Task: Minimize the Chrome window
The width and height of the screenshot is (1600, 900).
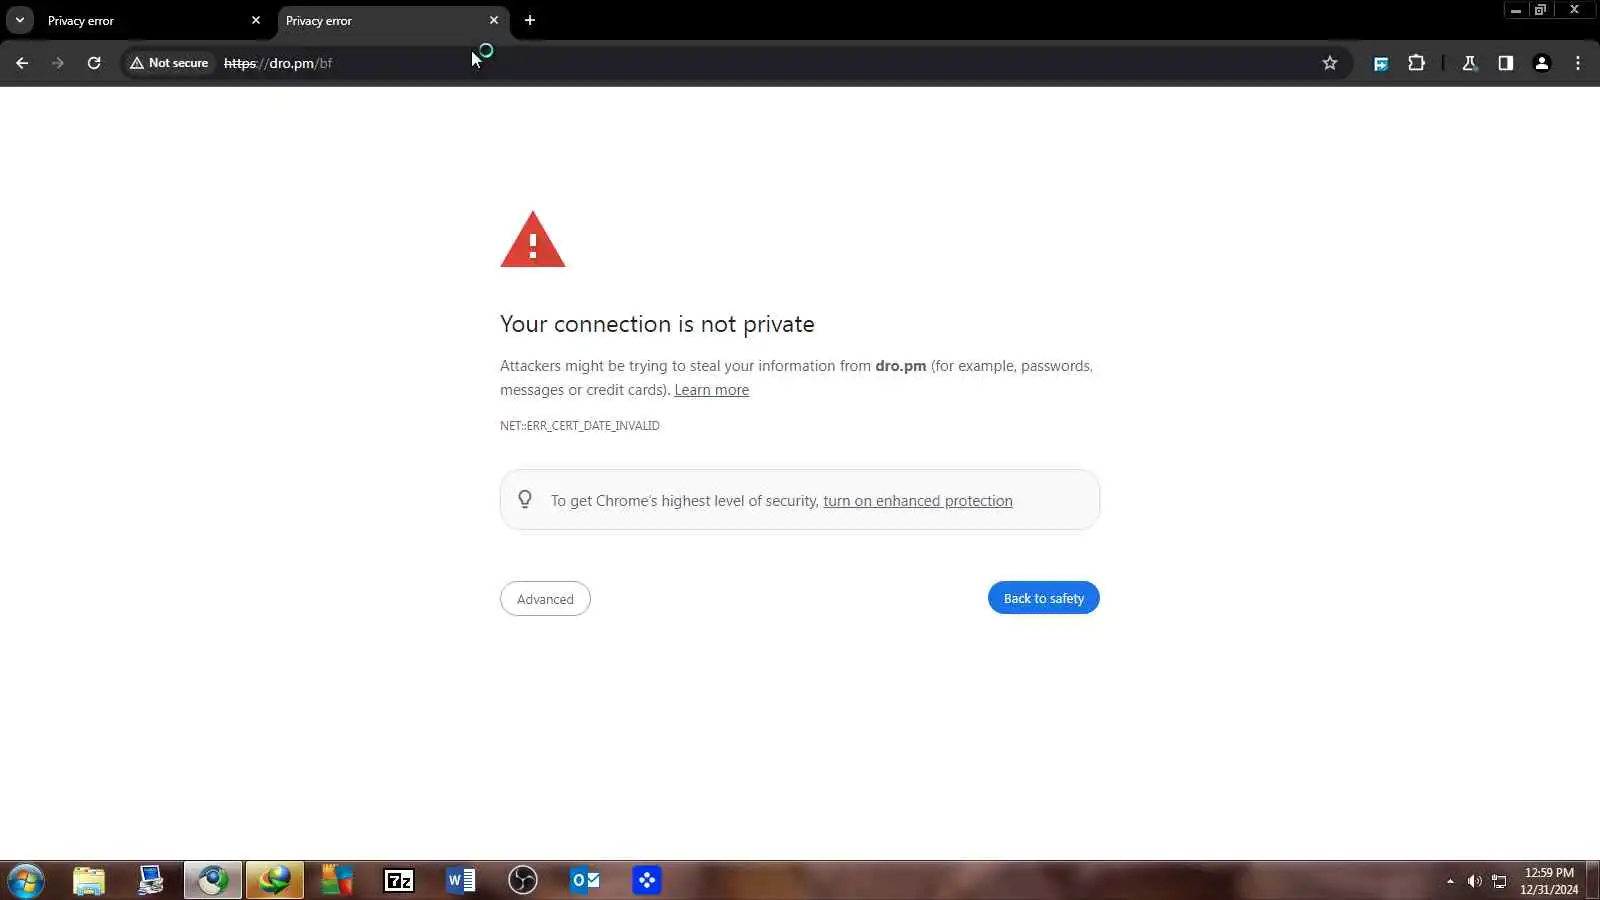Action: pyautogui.click(x=1516, y=10)
